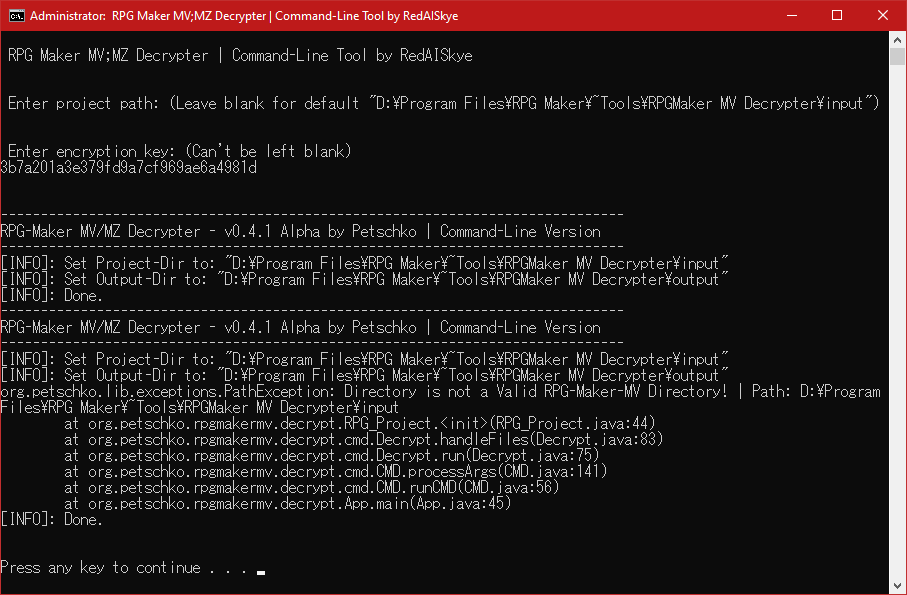Screen dimensions: 907x595
Task: Click the last '[INFO]: Done.' line
Action: tap(51, 519)
